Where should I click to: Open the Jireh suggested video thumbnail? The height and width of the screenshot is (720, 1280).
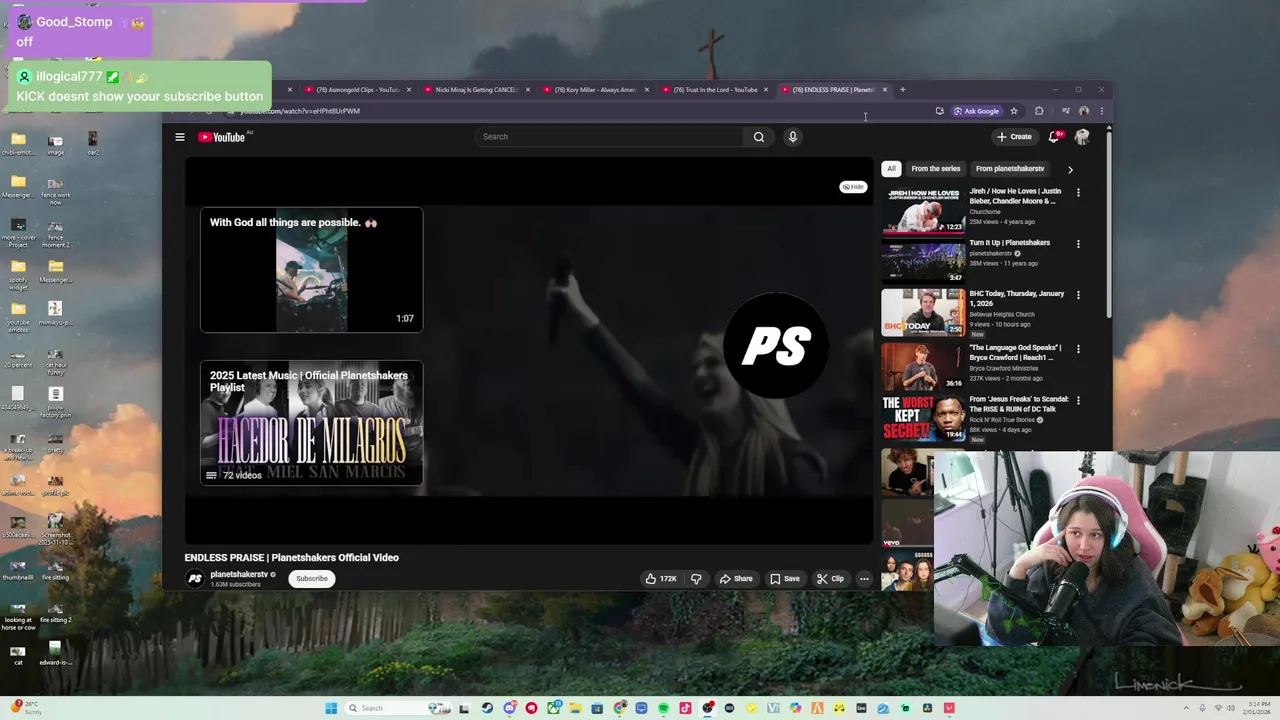coord(923,210)
